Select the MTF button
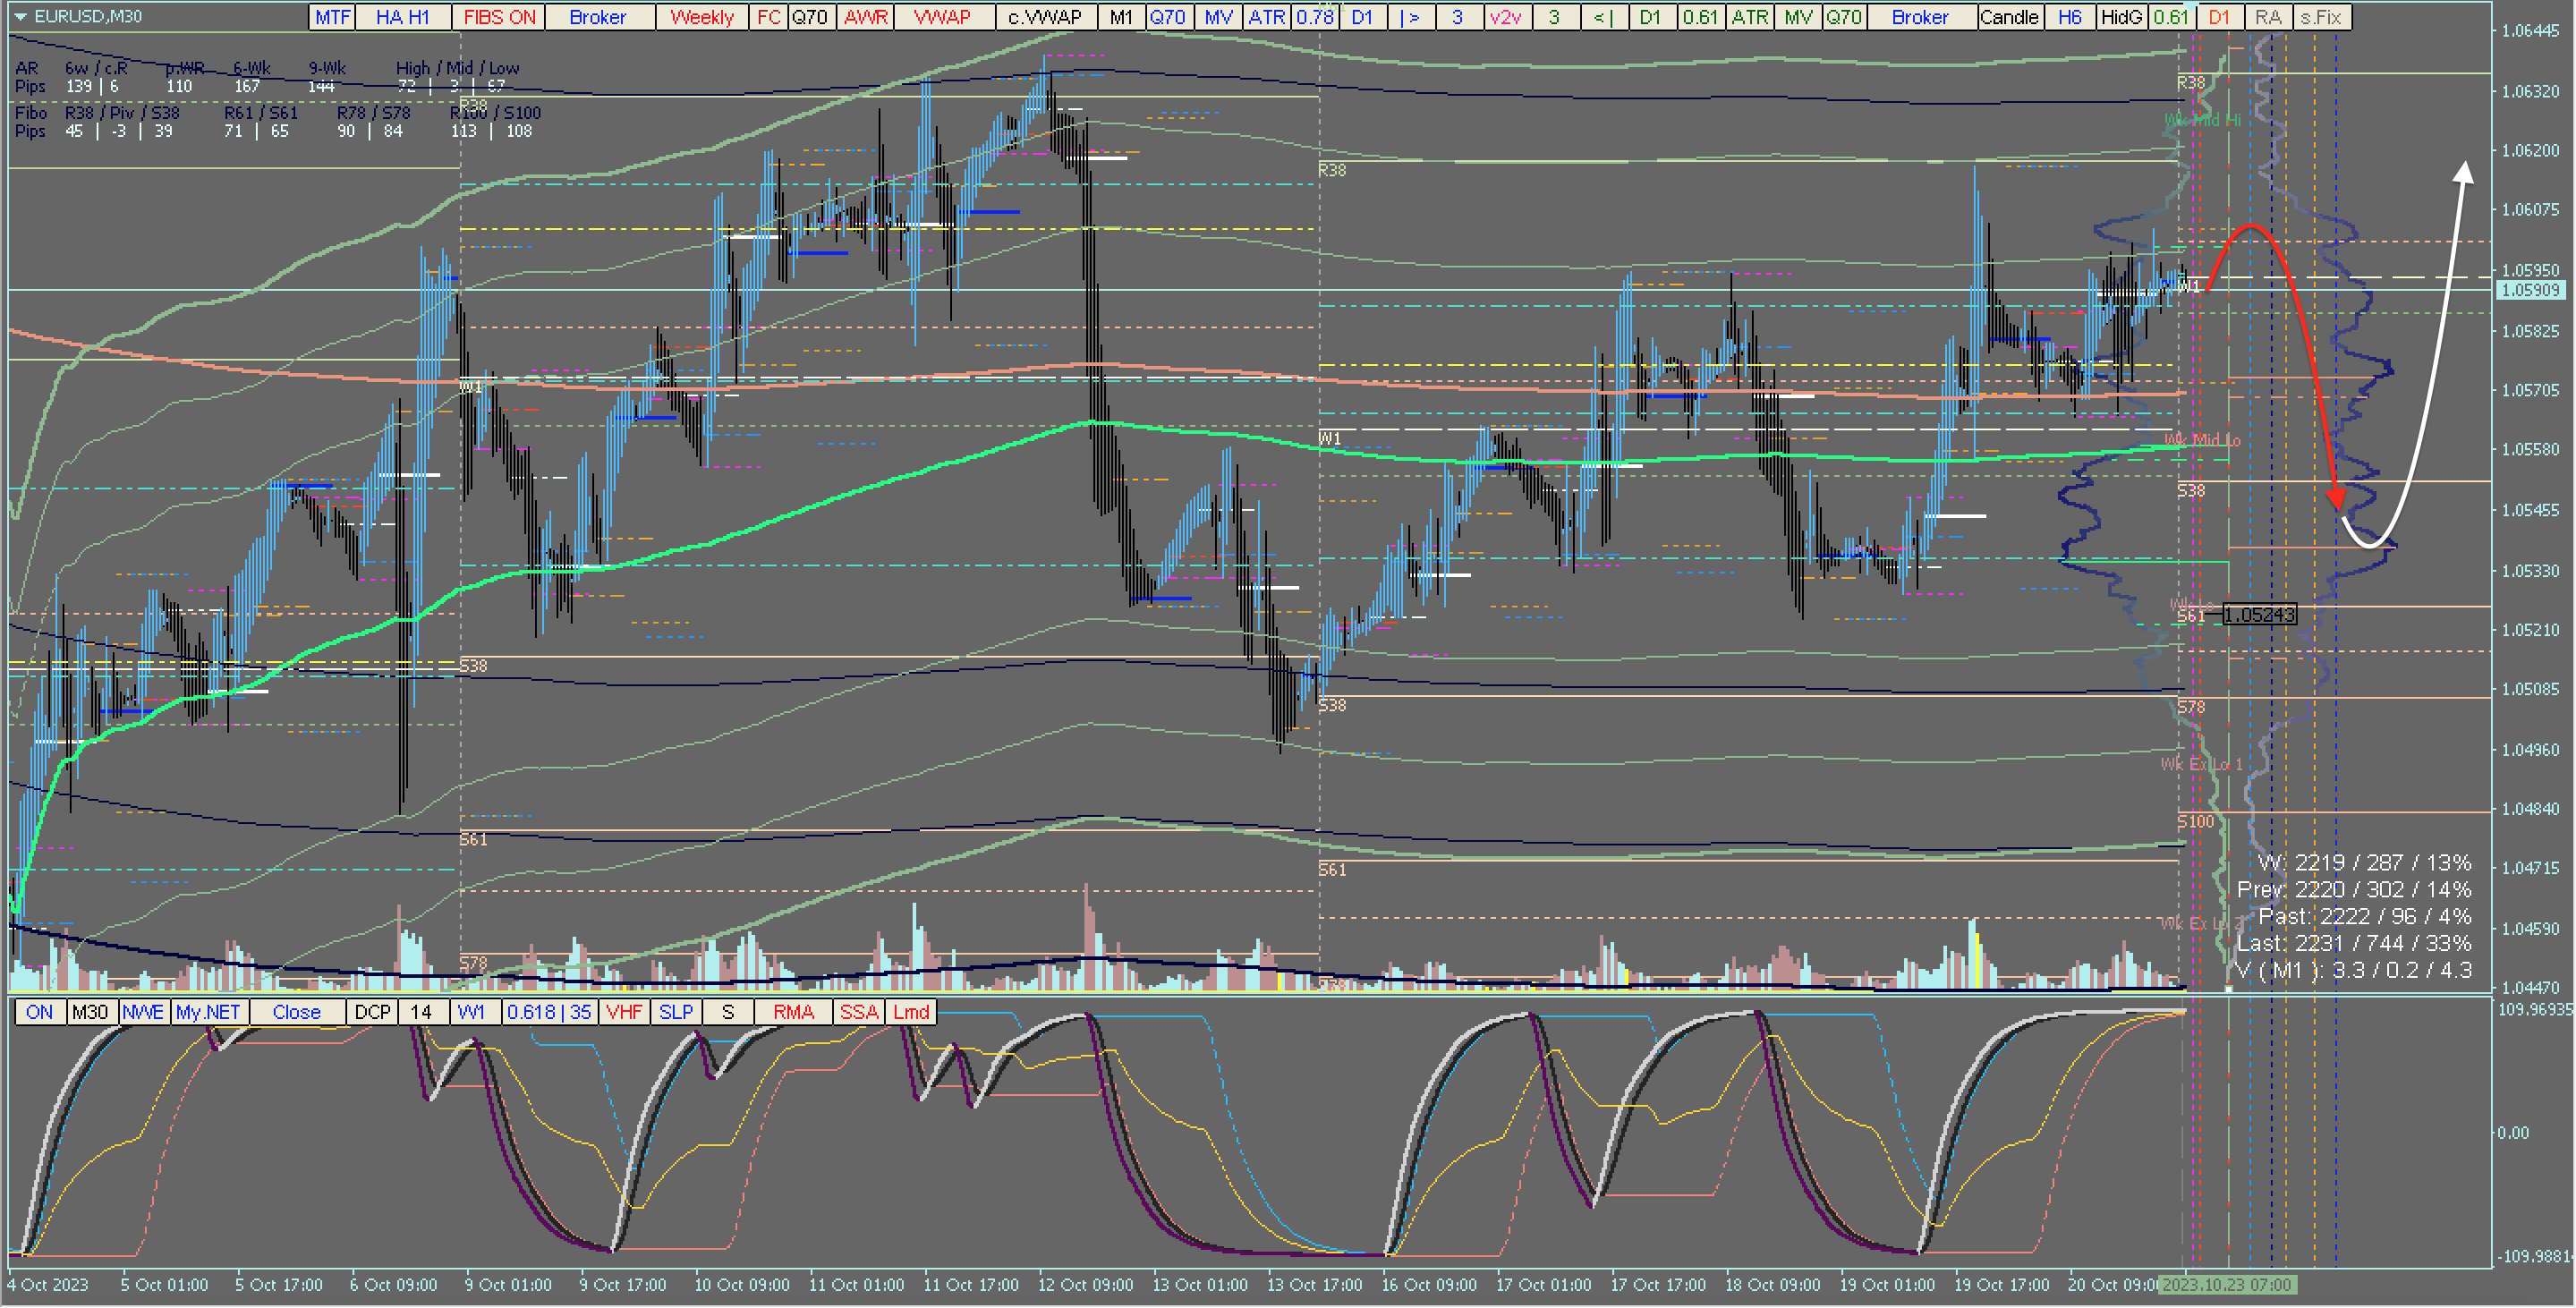 coord(332,17)
